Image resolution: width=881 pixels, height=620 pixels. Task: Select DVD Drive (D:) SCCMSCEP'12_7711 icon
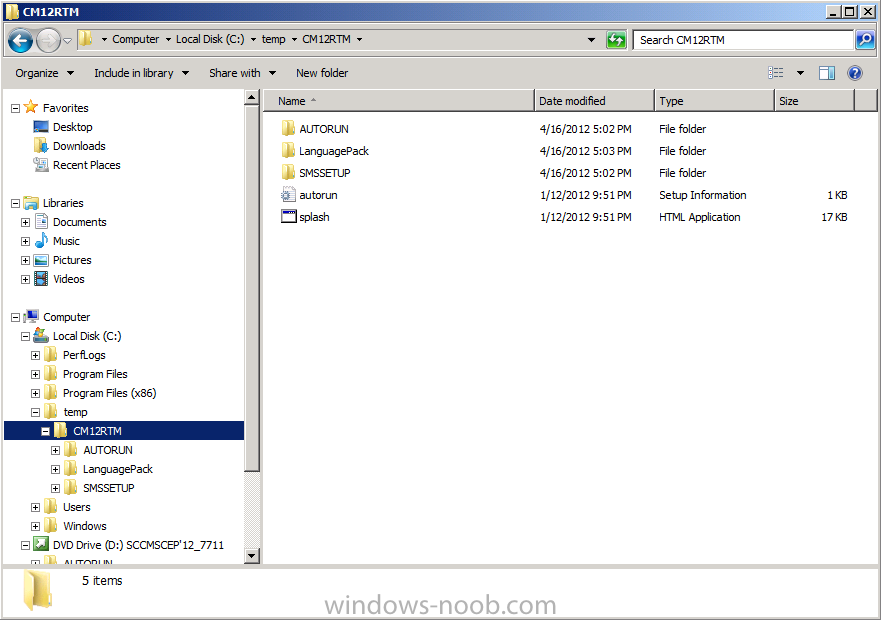[x=41, y=544]
